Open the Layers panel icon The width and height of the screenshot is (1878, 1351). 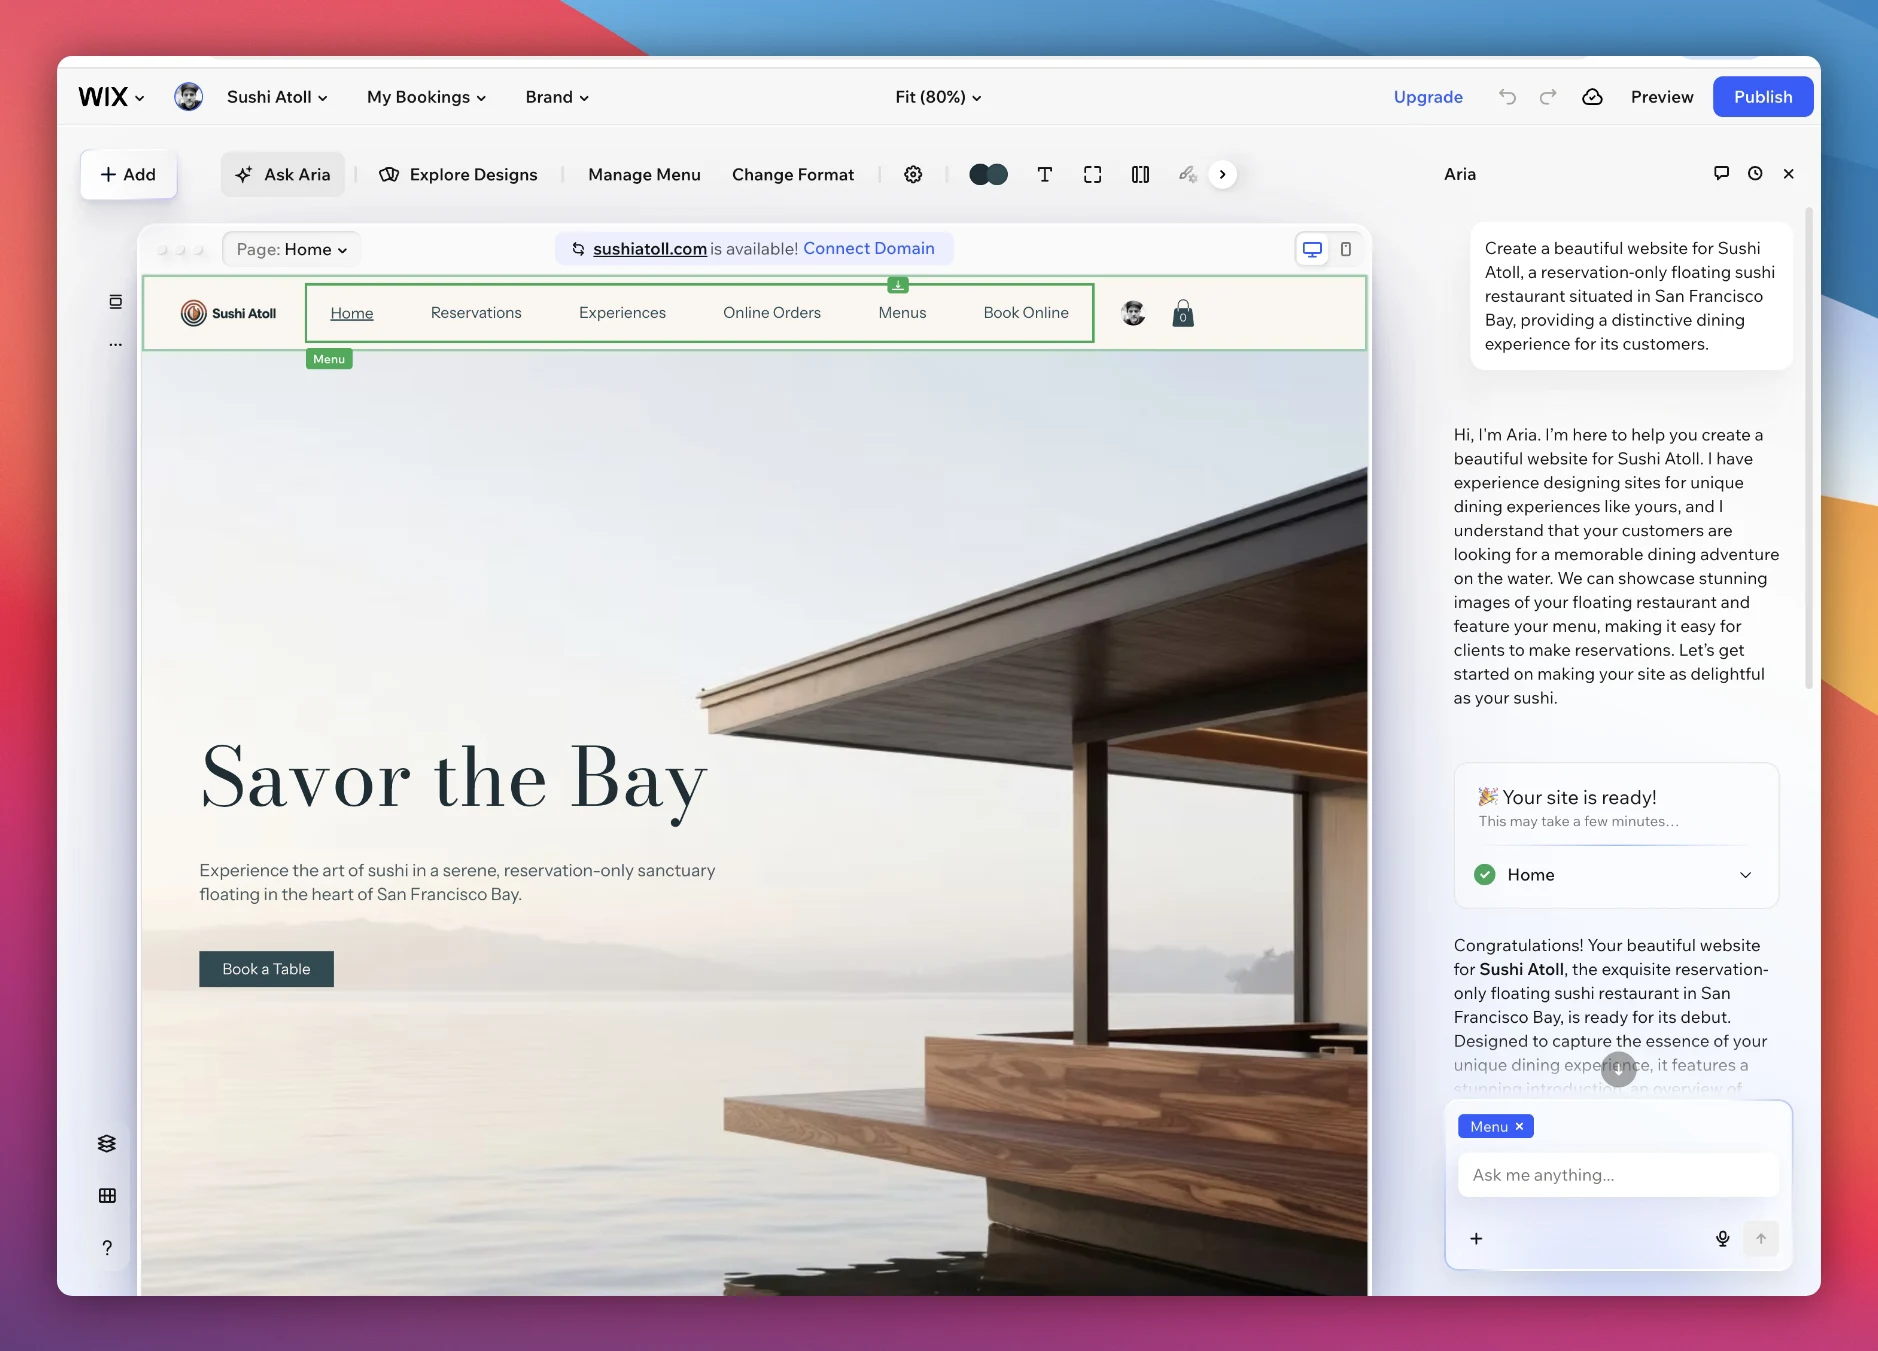pos(107,1144)
